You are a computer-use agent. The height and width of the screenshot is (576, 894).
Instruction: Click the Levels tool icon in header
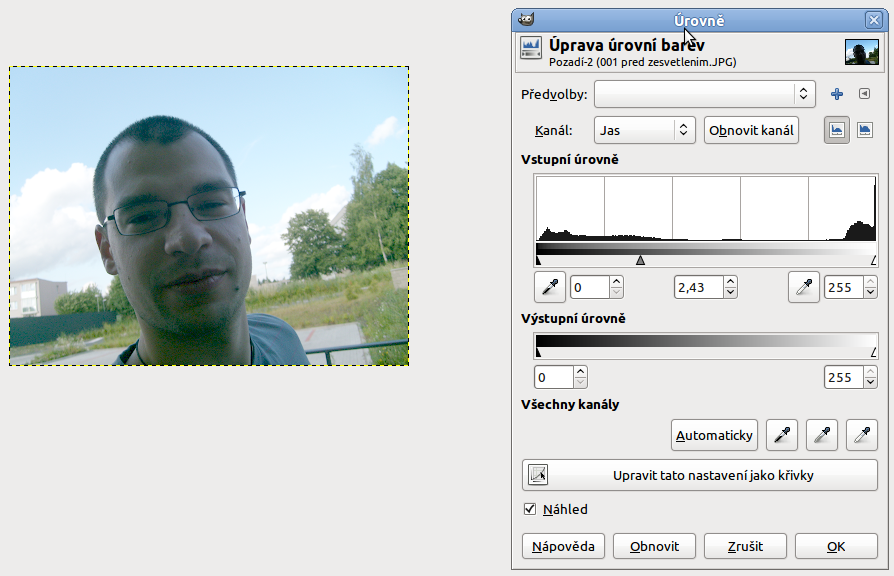click(x=531, y=48)
